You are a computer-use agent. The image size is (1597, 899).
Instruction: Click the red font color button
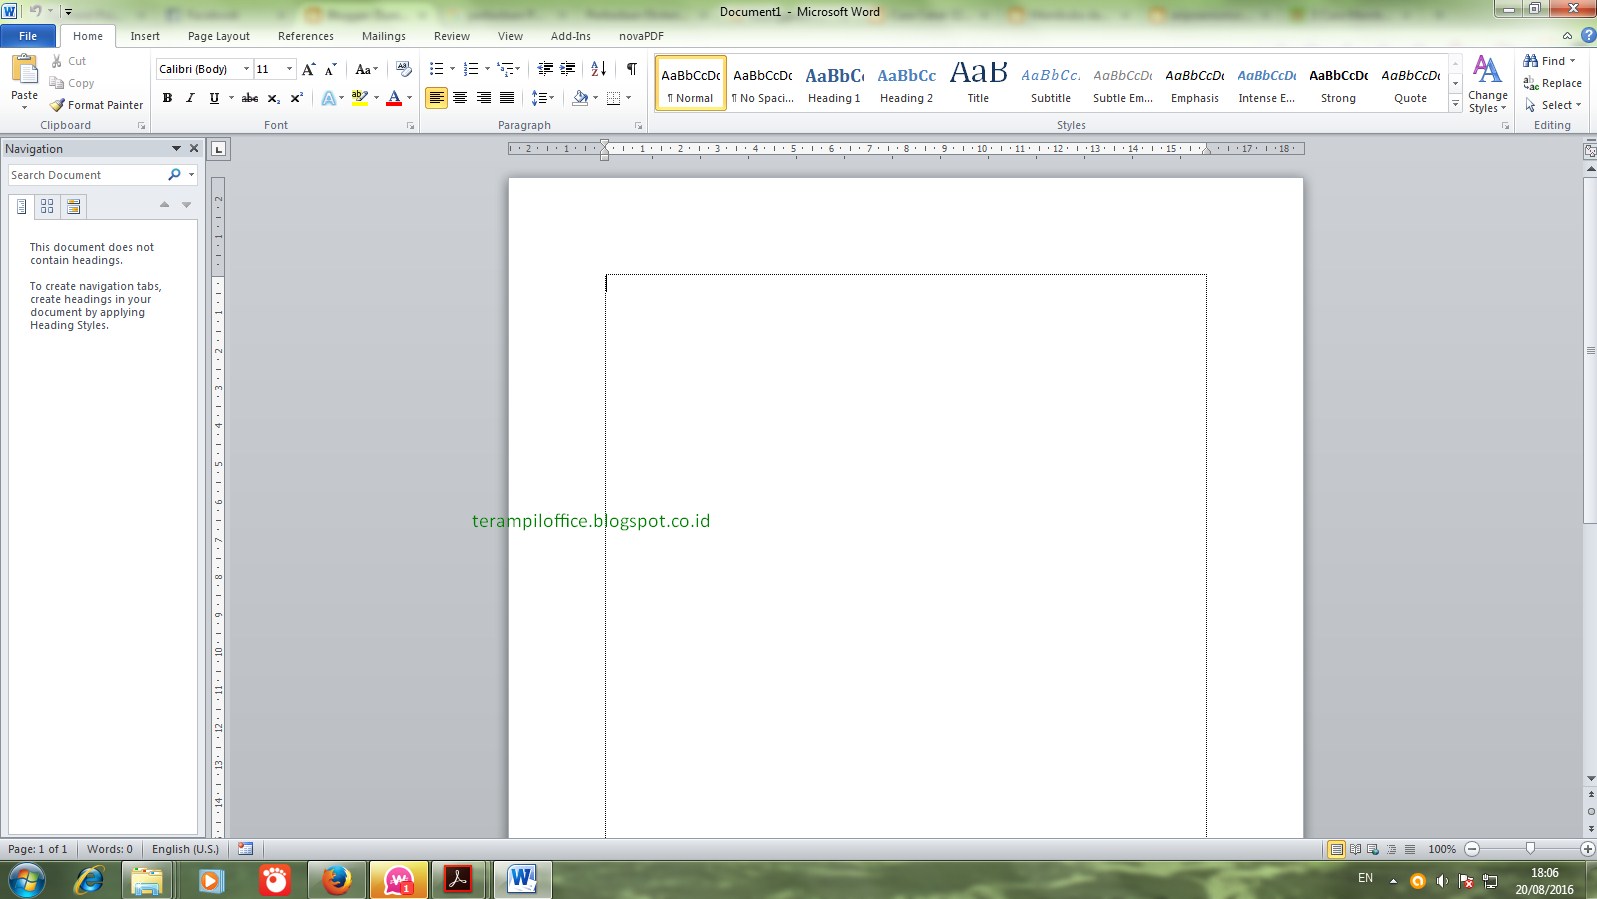click(x=394, y=98)
